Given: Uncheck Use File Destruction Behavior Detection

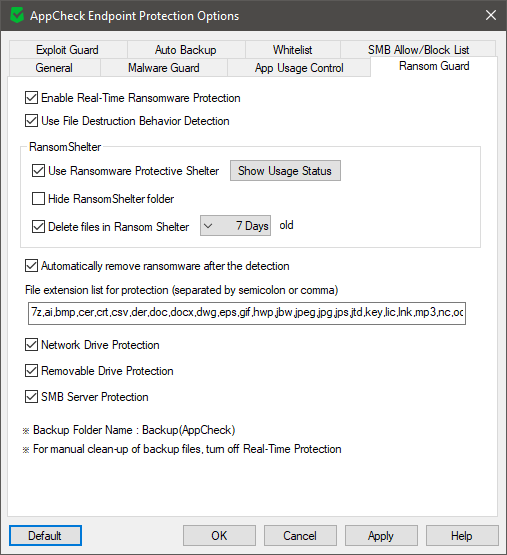Looking at the screenshot, I should 32,121.
